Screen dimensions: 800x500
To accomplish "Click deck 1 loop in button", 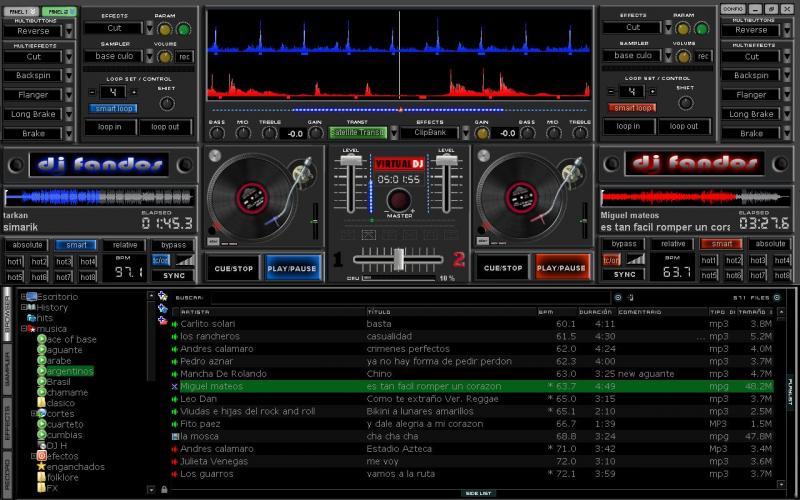I will [110, 127].
